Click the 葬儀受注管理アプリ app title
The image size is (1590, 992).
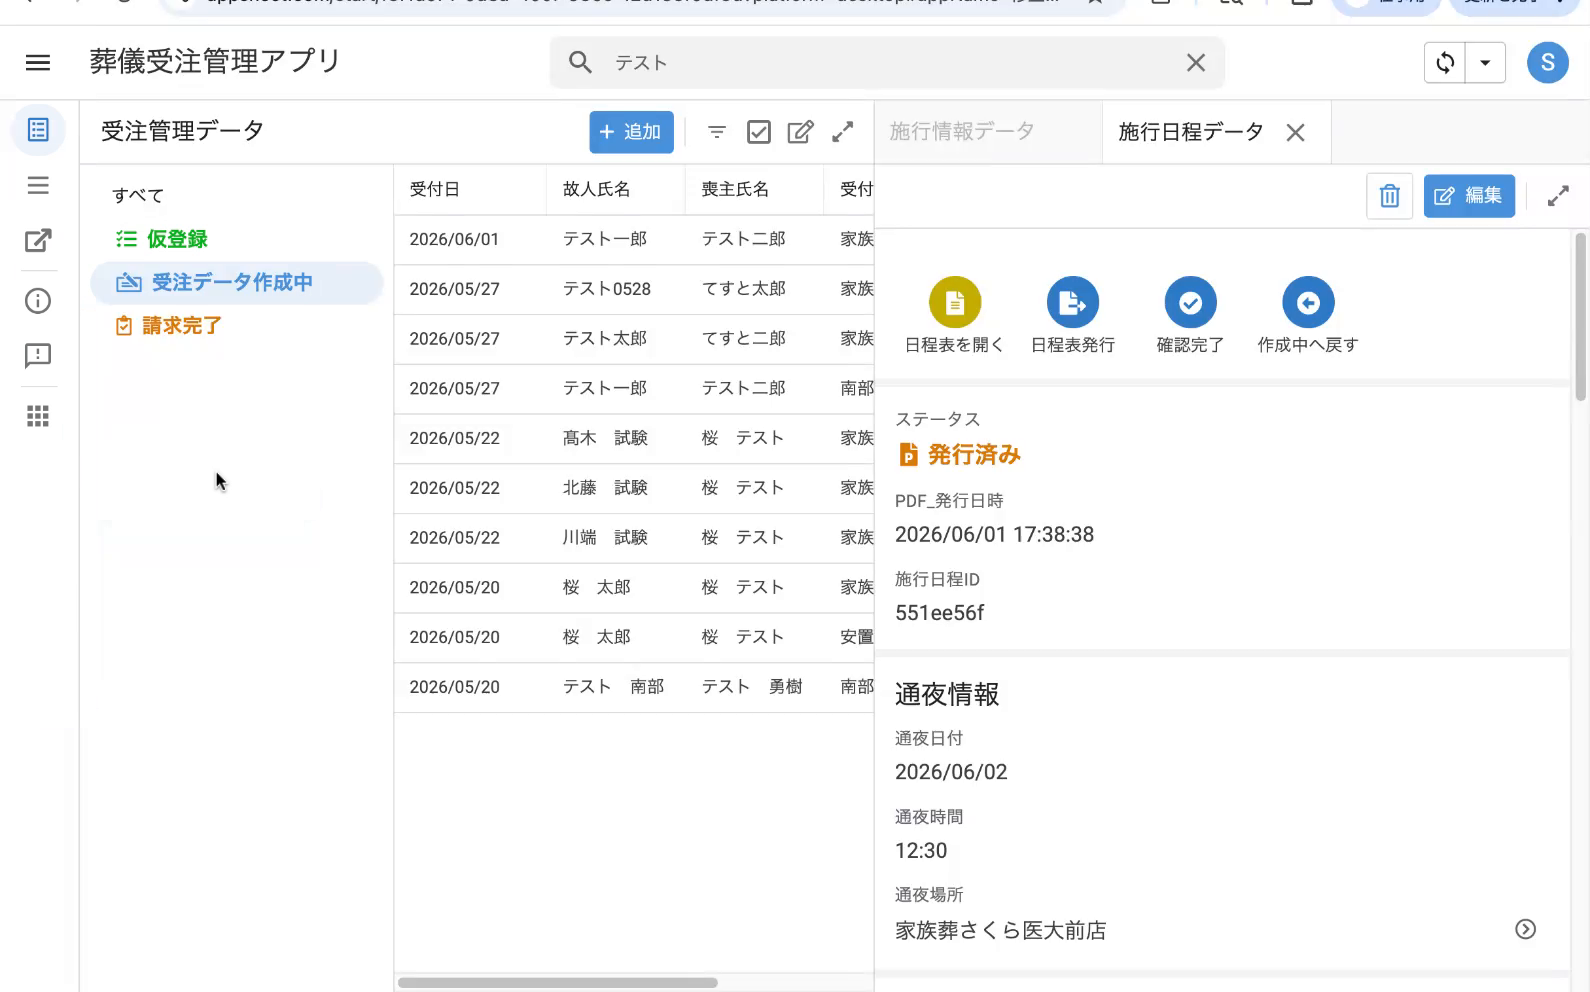click(215, 62)
